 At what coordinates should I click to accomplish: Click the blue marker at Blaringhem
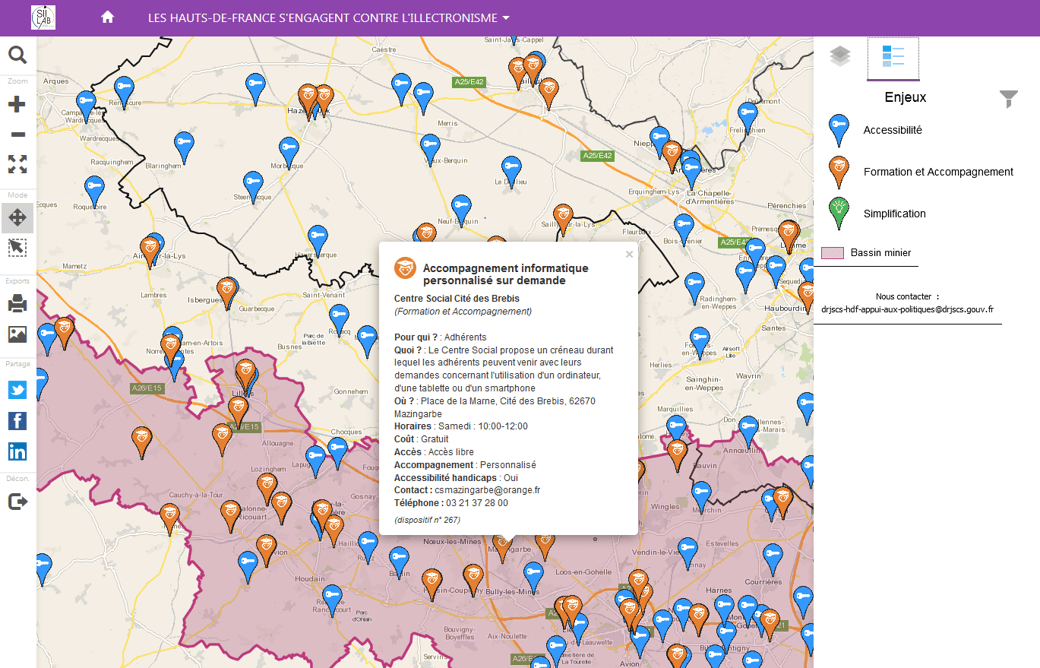click(x=184, y=147)
